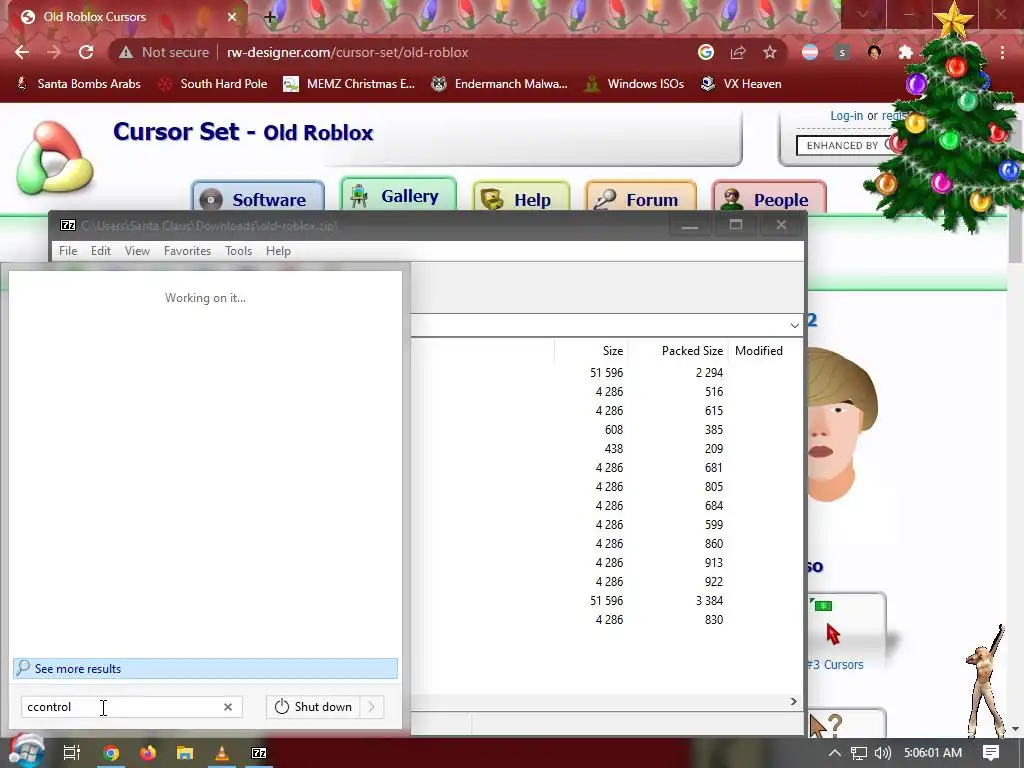
Task: Click the taskbar clock 5:06:01 AM
Action: pyautogui.click(x=933, y=753)
